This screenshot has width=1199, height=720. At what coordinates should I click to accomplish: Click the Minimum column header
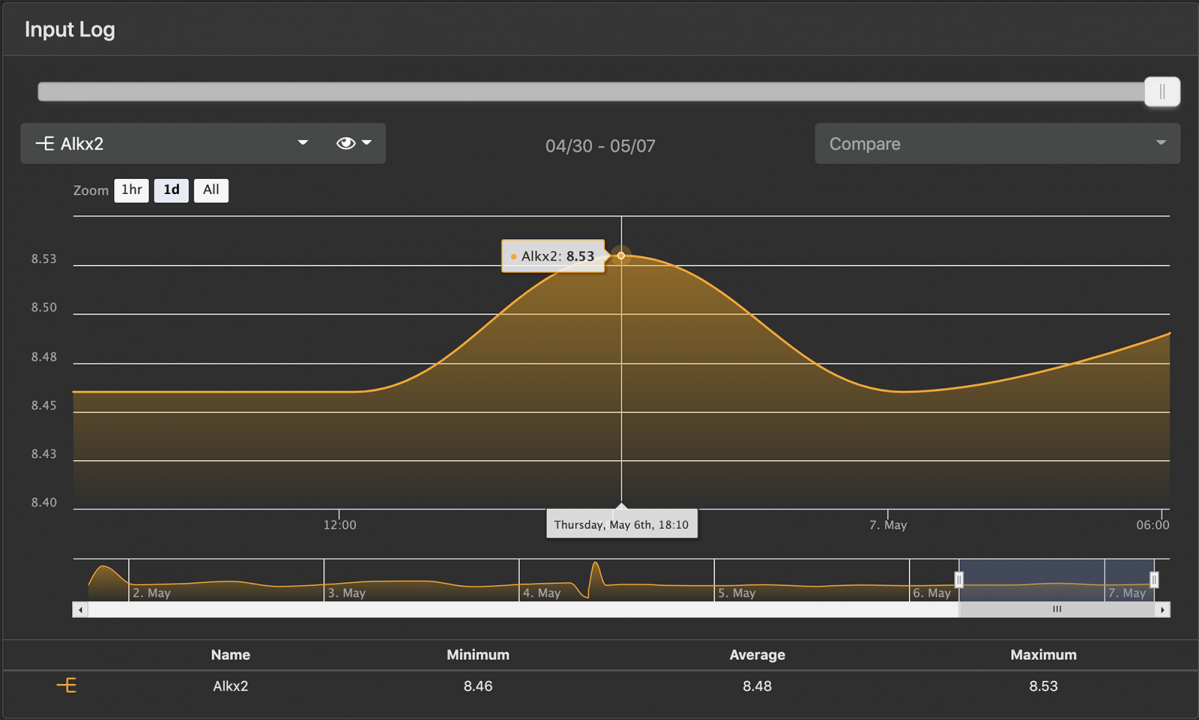click(478, 655)
